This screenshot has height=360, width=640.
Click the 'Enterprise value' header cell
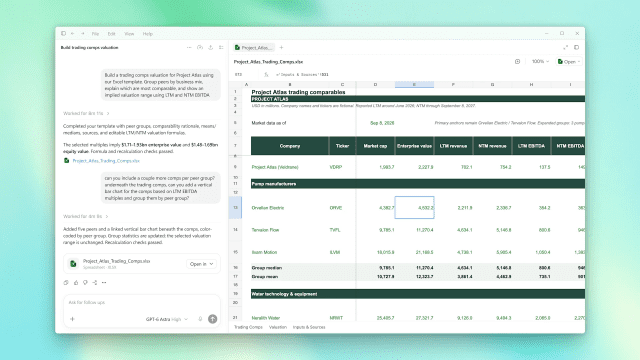tap(414, 146)
